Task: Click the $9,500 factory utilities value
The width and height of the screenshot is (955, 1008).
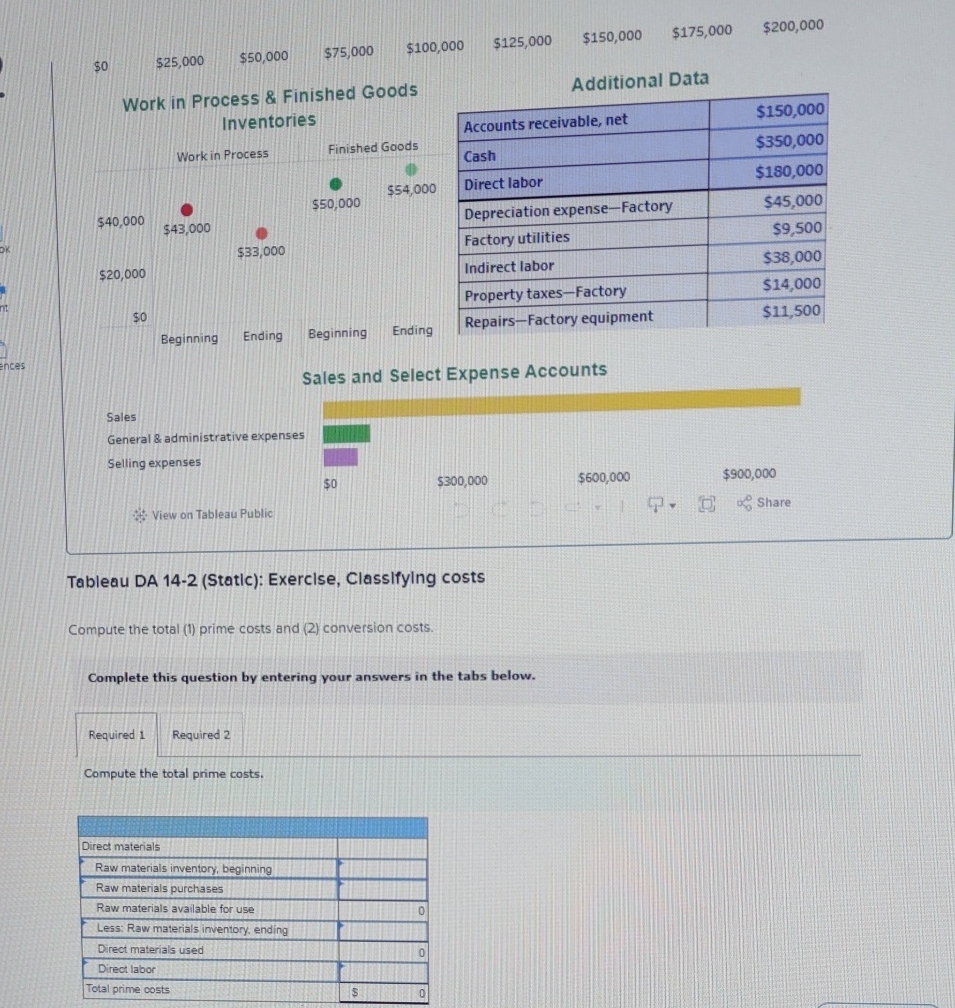Action: (x=797, y=228)
